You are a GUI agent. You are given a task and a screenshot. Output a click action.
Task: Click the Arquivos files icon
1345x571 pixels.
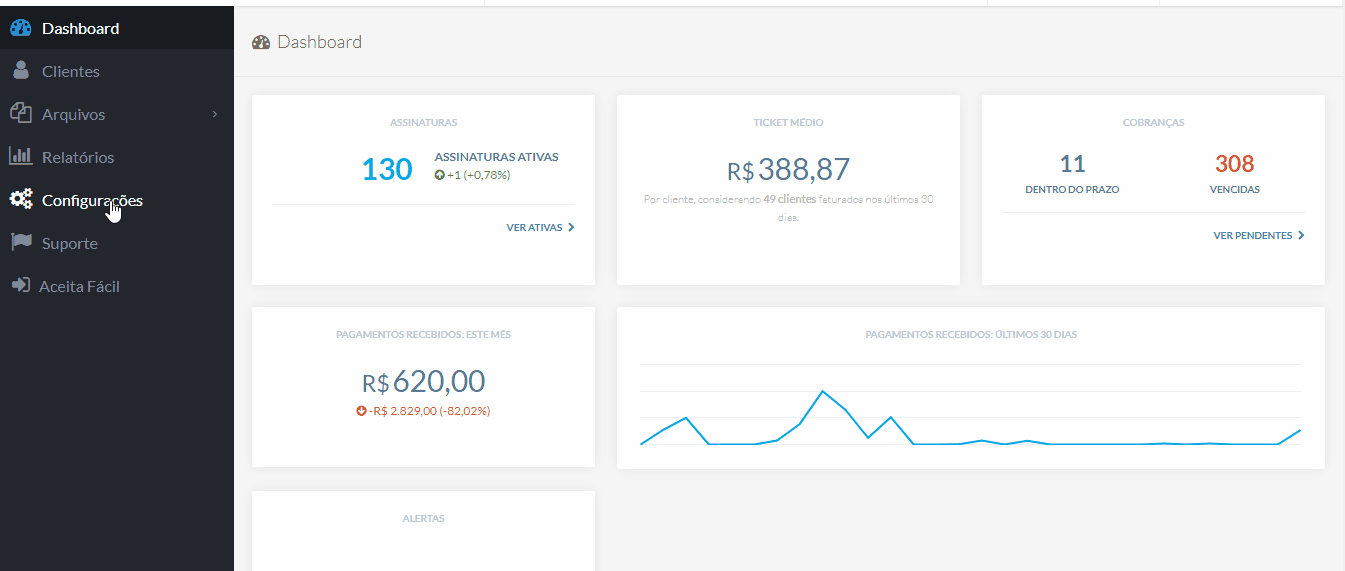tap(21, 114)
